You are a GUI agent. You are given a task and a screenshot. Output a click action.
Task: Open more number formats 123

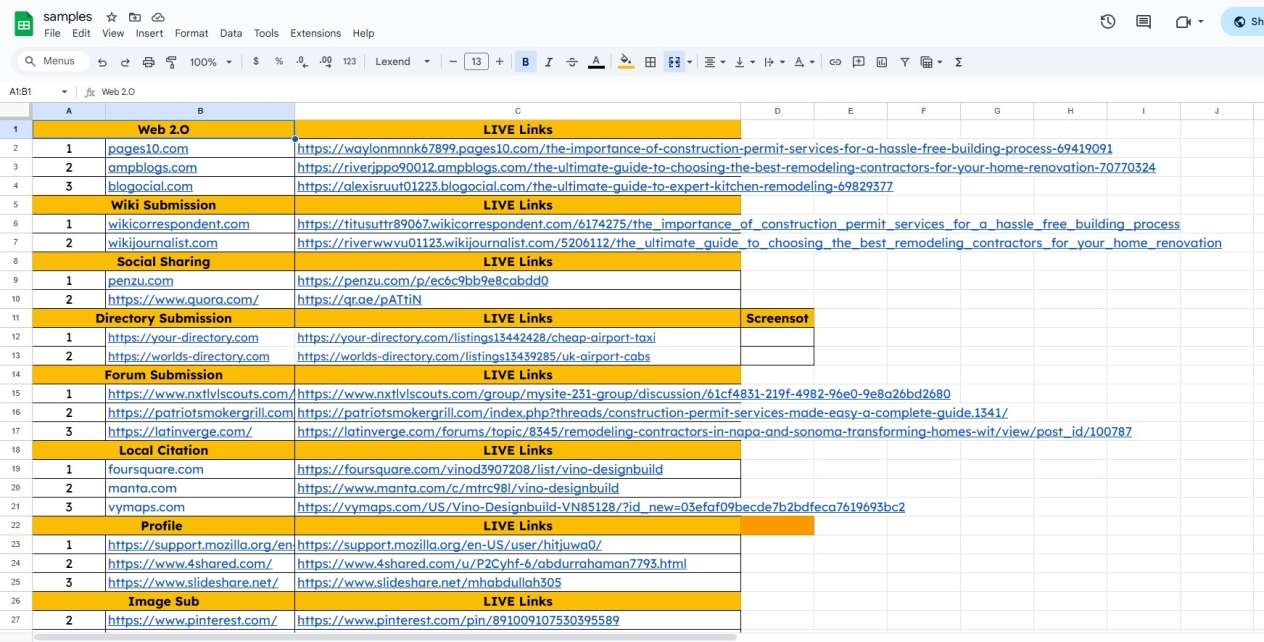pos(349,61)
